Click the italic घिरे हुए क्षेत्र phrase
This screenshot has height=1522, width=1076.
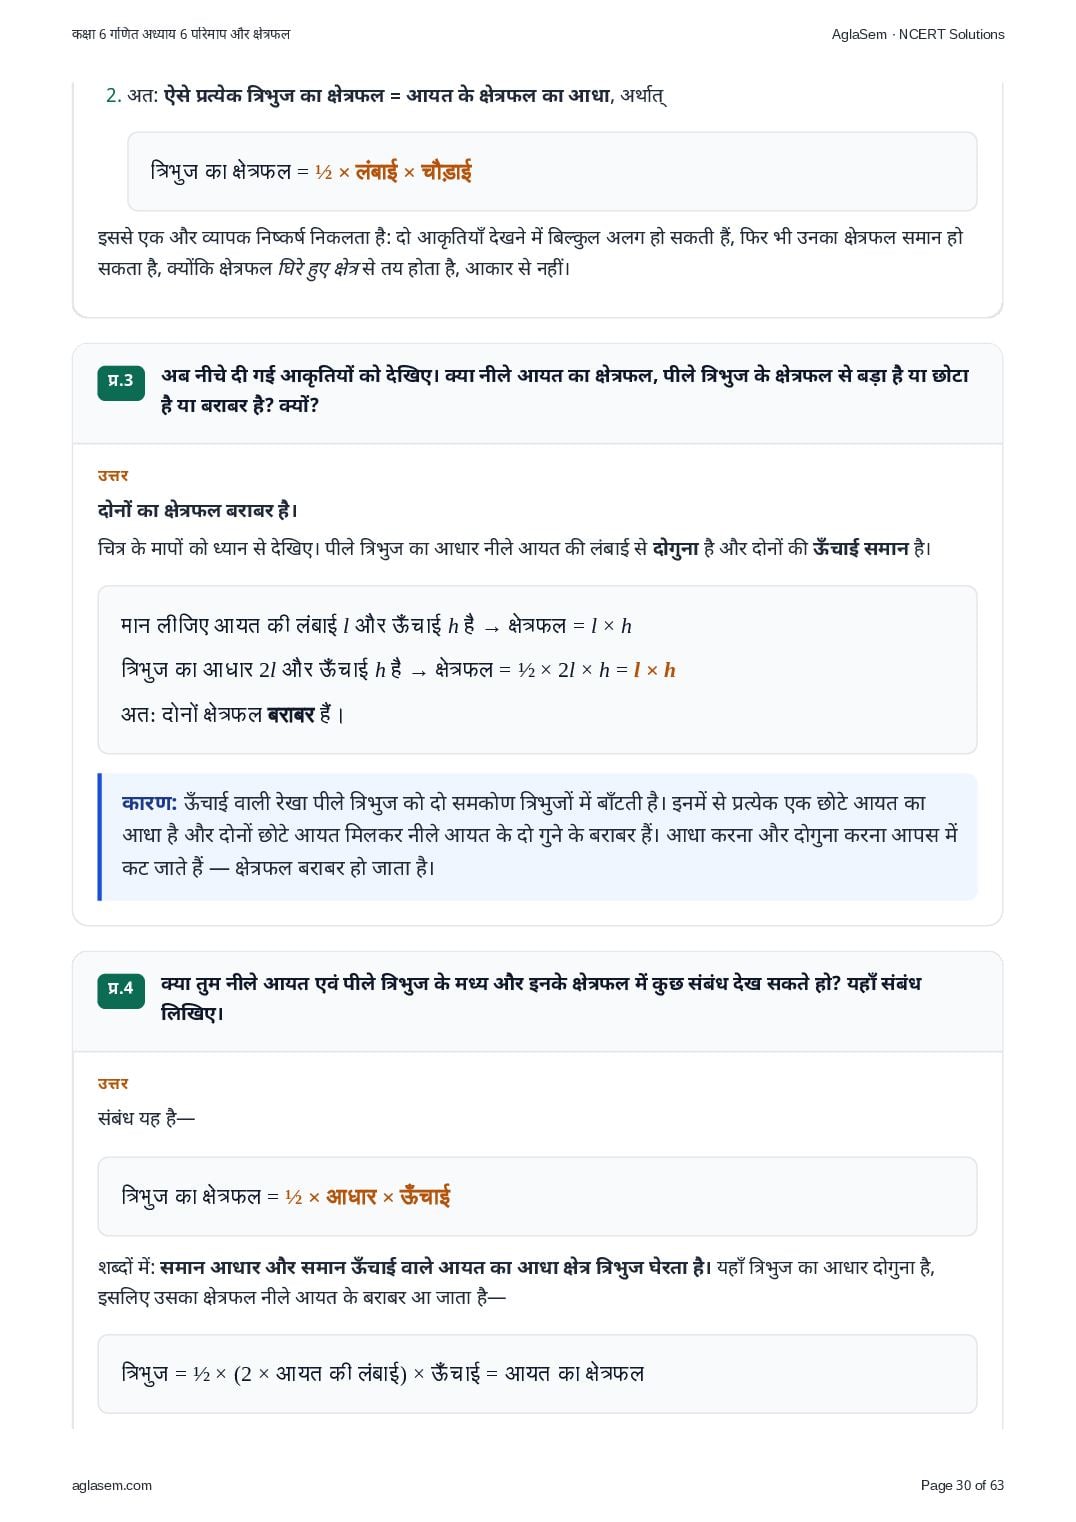tap(318, 268)
